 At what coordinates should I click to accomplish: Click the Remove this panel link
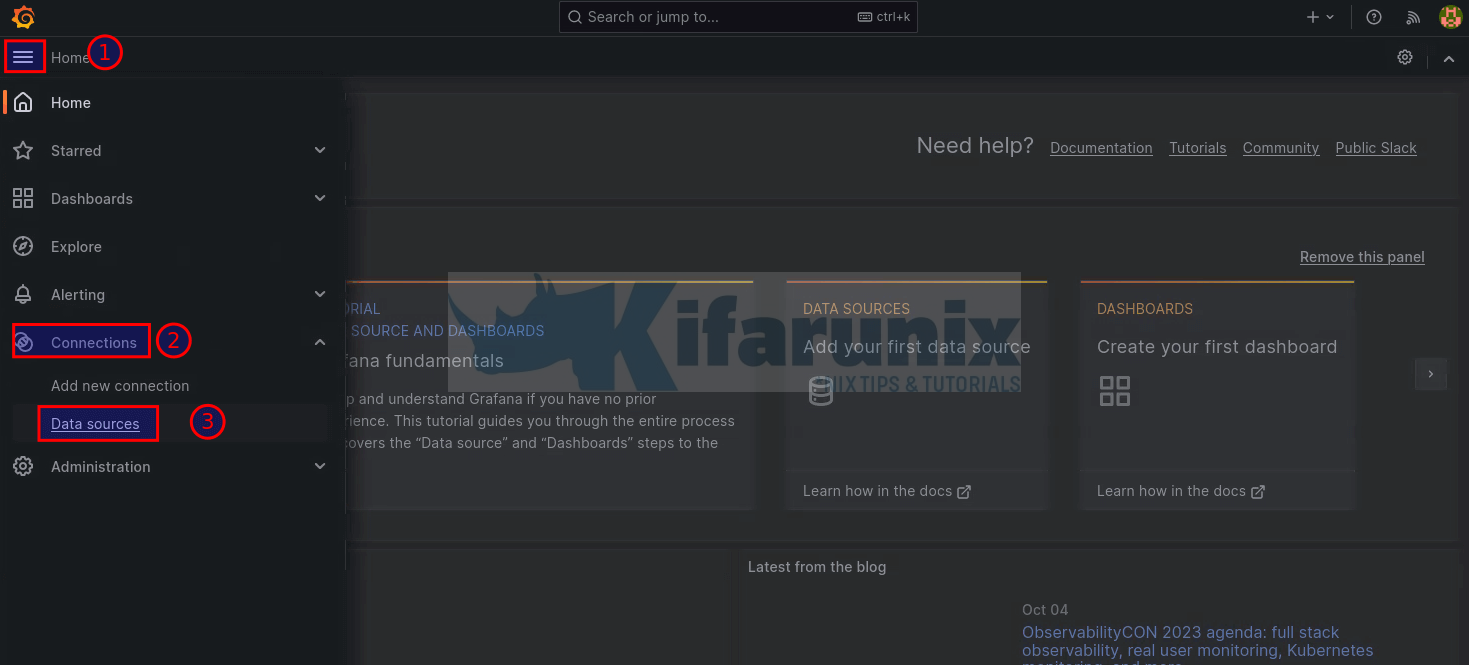[1362, 257]
